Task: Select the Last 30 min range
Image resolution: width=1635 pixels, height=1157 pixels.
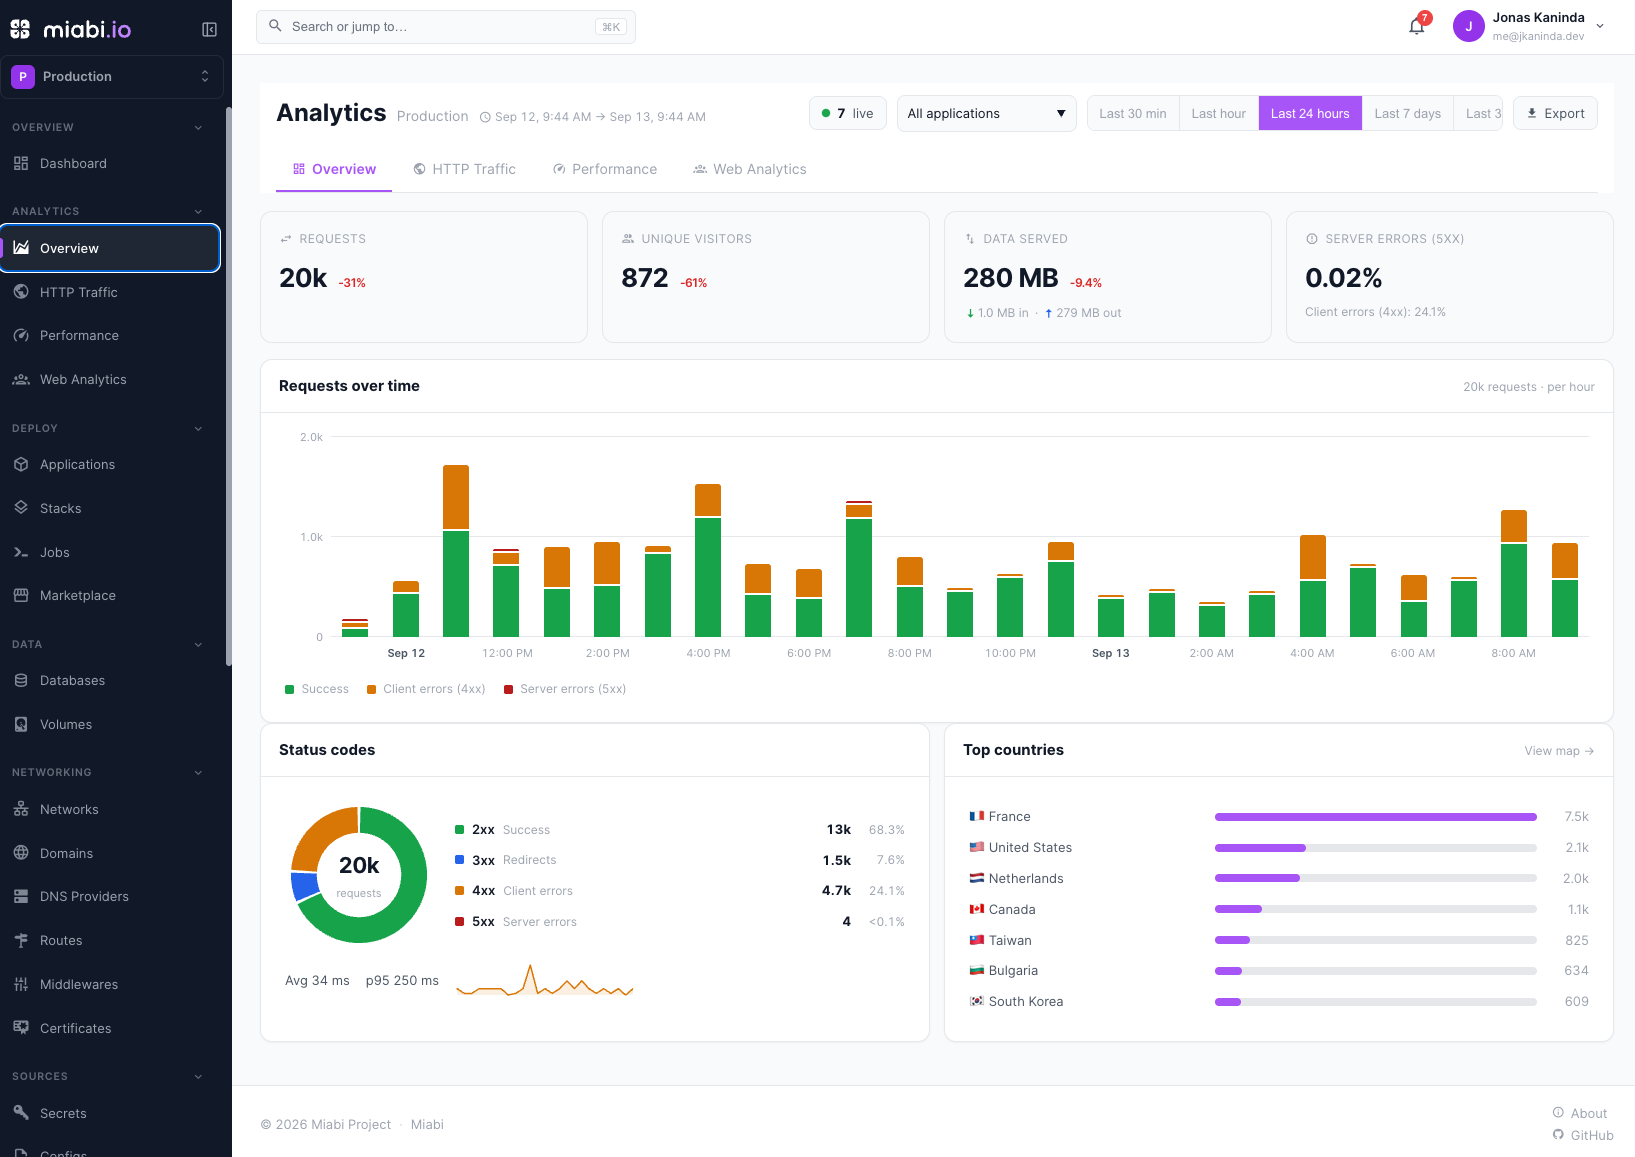Action: pyautogui.click(x=1133, y=113)
